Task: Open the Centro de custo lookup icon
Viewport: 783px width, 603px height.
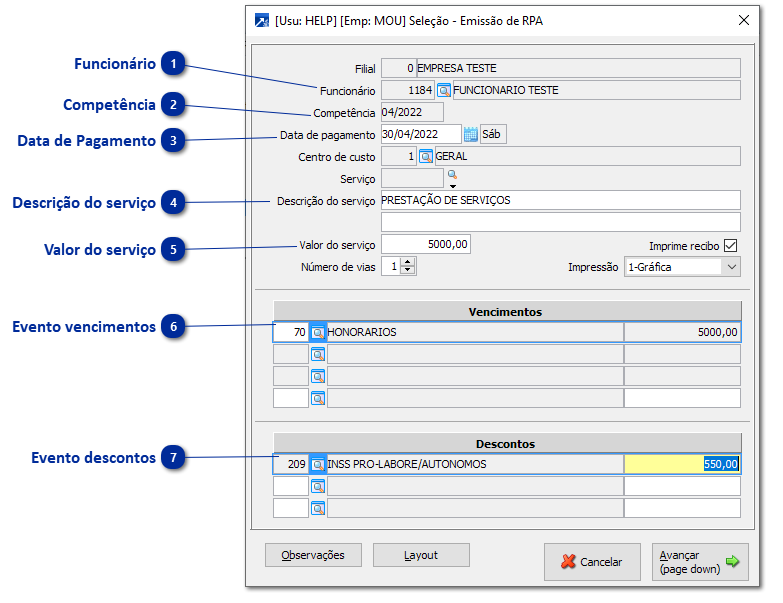Action: click(425, 156)
